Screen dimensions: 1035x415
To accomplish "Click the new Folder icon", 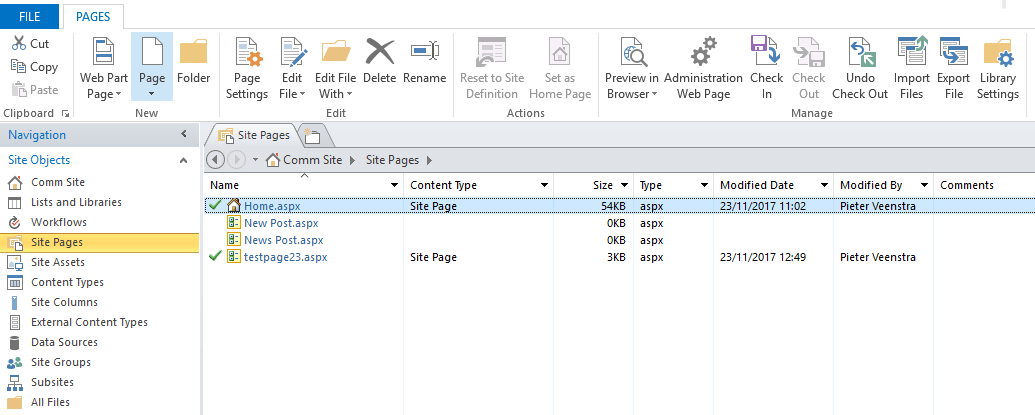I will pyautogui.click(x=193, y=52).
